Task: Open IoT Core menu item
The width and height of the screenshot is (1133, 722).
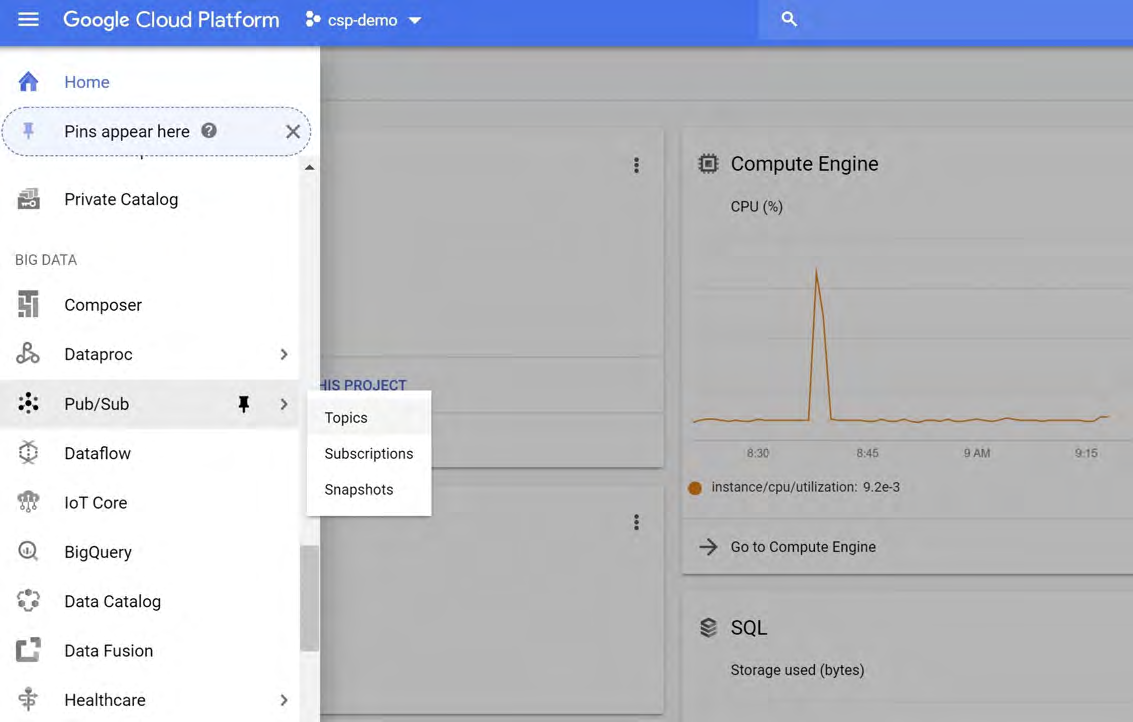Action: [95, 502]
